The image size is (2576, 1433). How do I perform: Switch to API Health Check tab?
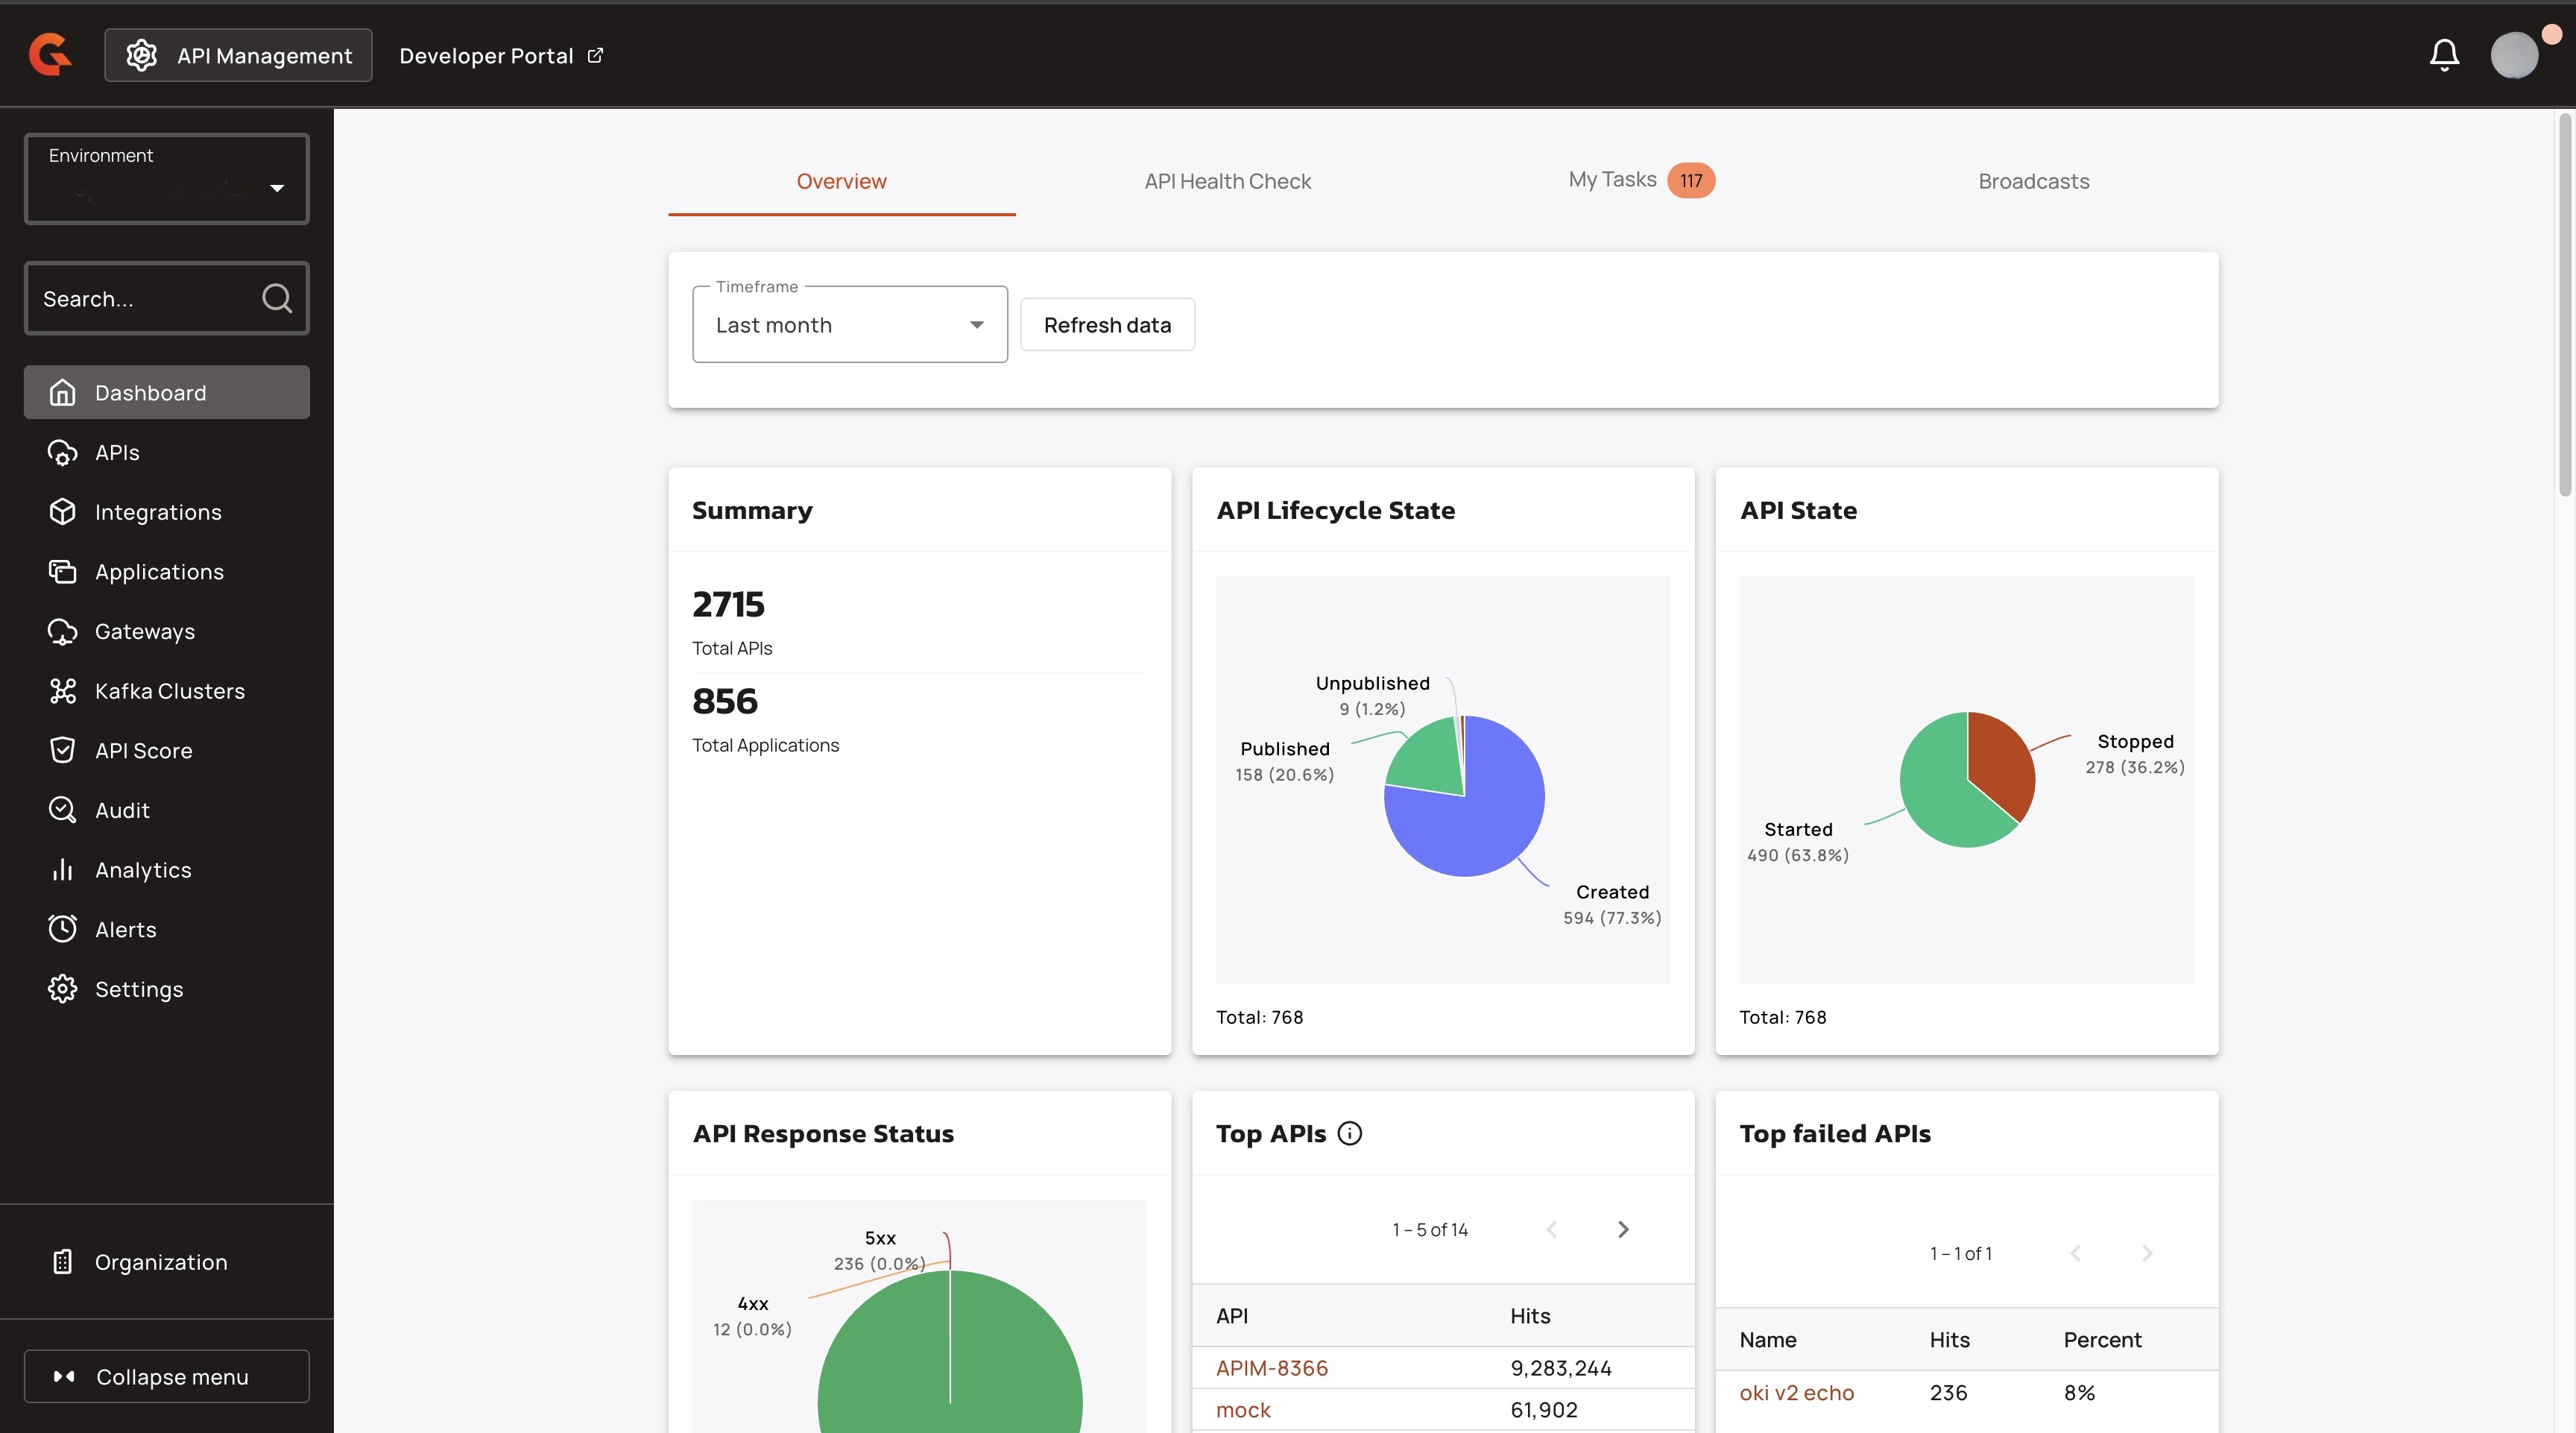[1227, 181]
